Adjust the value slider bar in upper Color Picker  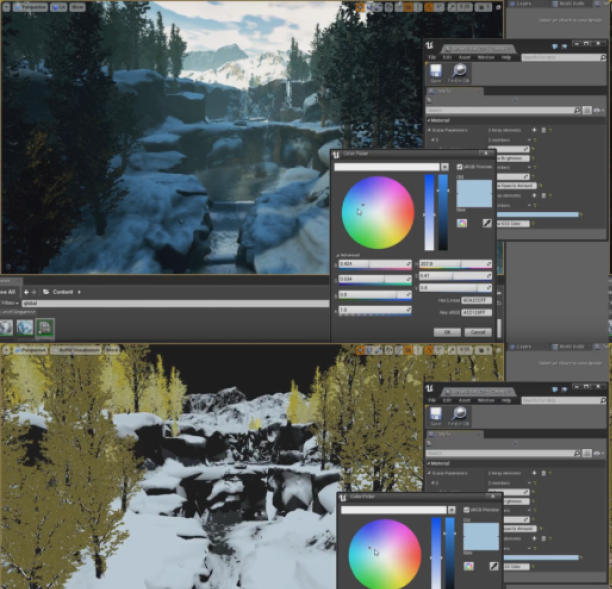click(443, 212)
